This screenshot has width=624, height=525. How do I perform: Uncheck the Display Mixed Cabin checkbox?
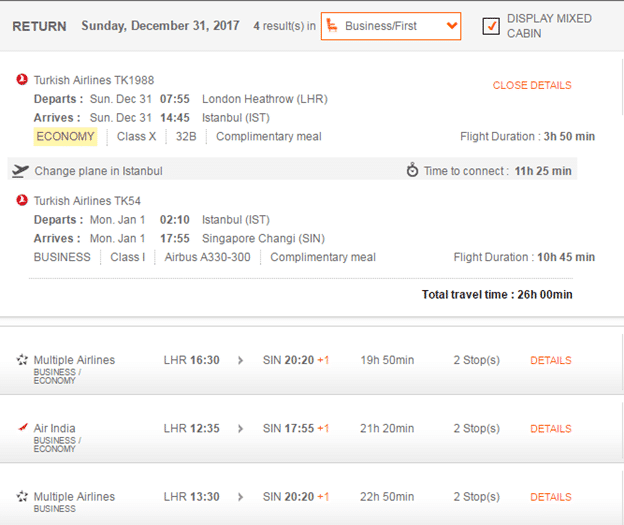click(491, 26)
